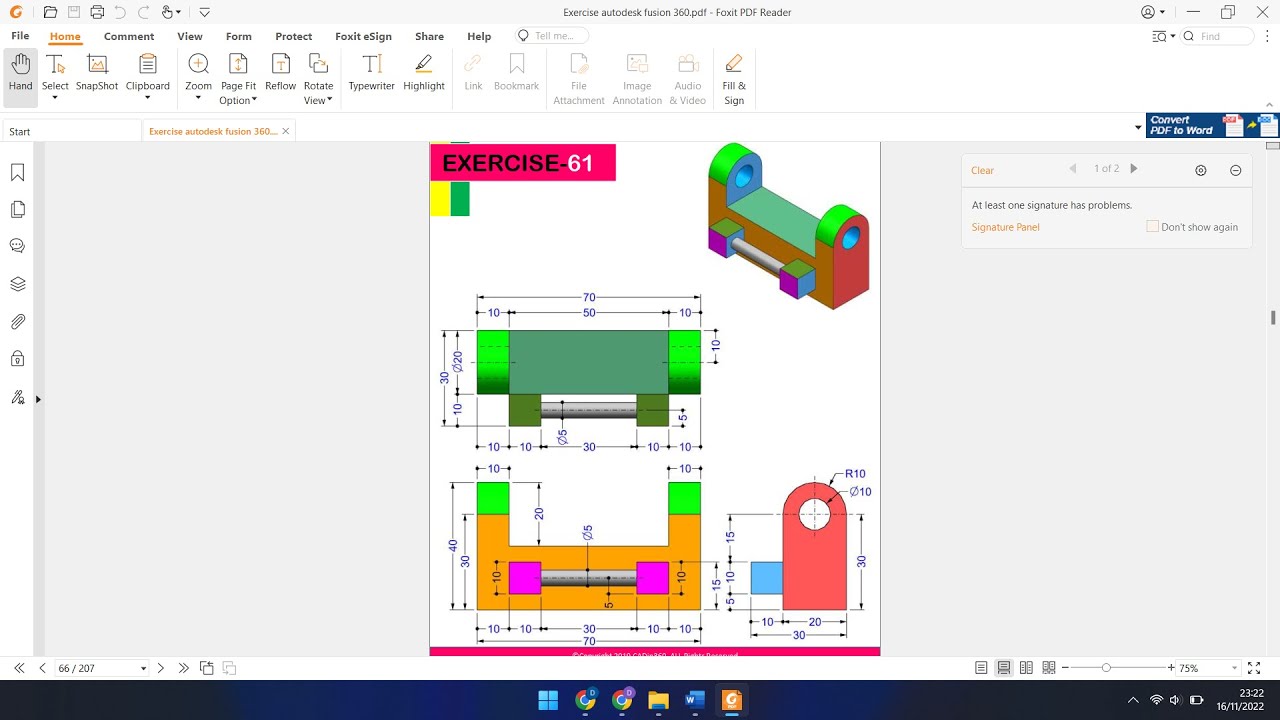Open Microsoft Word from the taskbar
This screenshot has height=720, width=1280.
tap(695, 700)
